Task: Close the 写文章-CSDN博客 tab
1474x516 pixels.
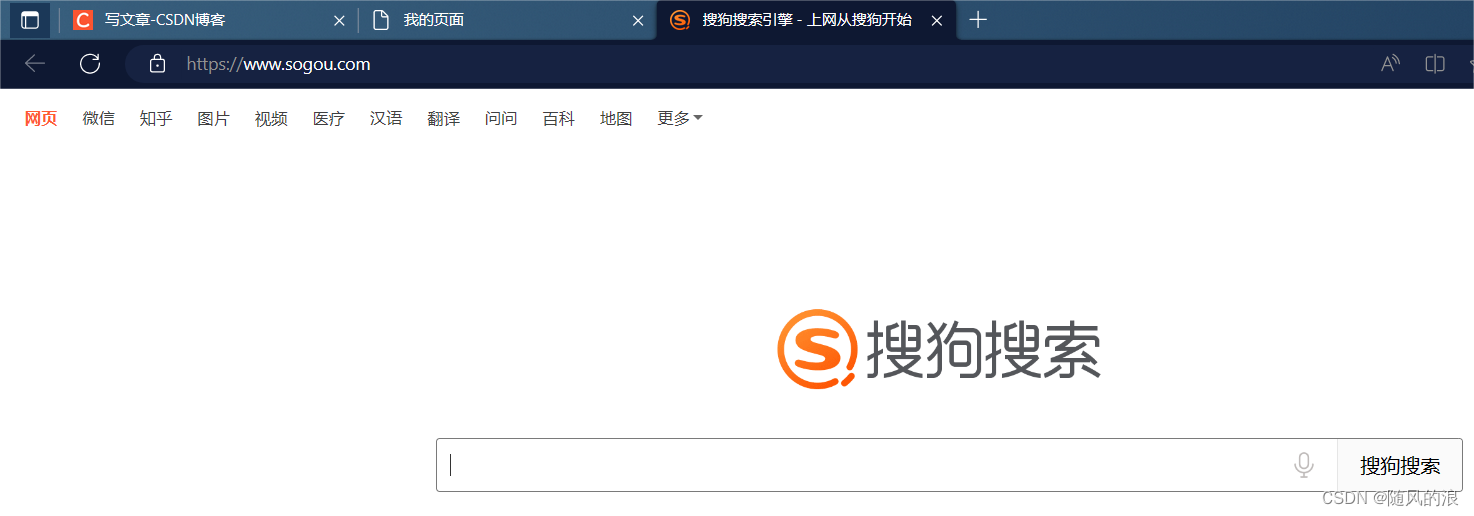Action: coord(339,20)
